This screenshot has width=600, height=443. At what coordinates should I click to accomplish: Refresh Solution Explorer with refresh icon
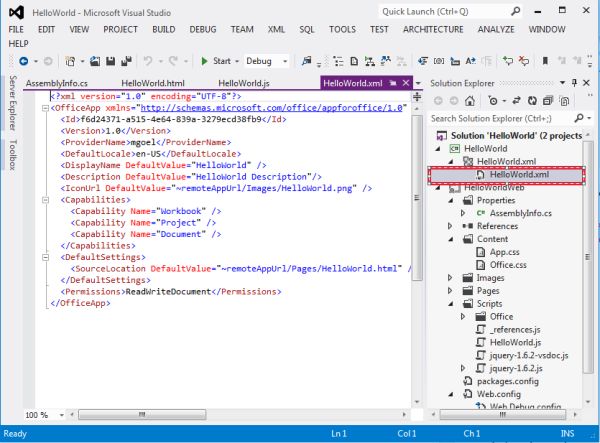pyautogui.click(x=532, y=101)
